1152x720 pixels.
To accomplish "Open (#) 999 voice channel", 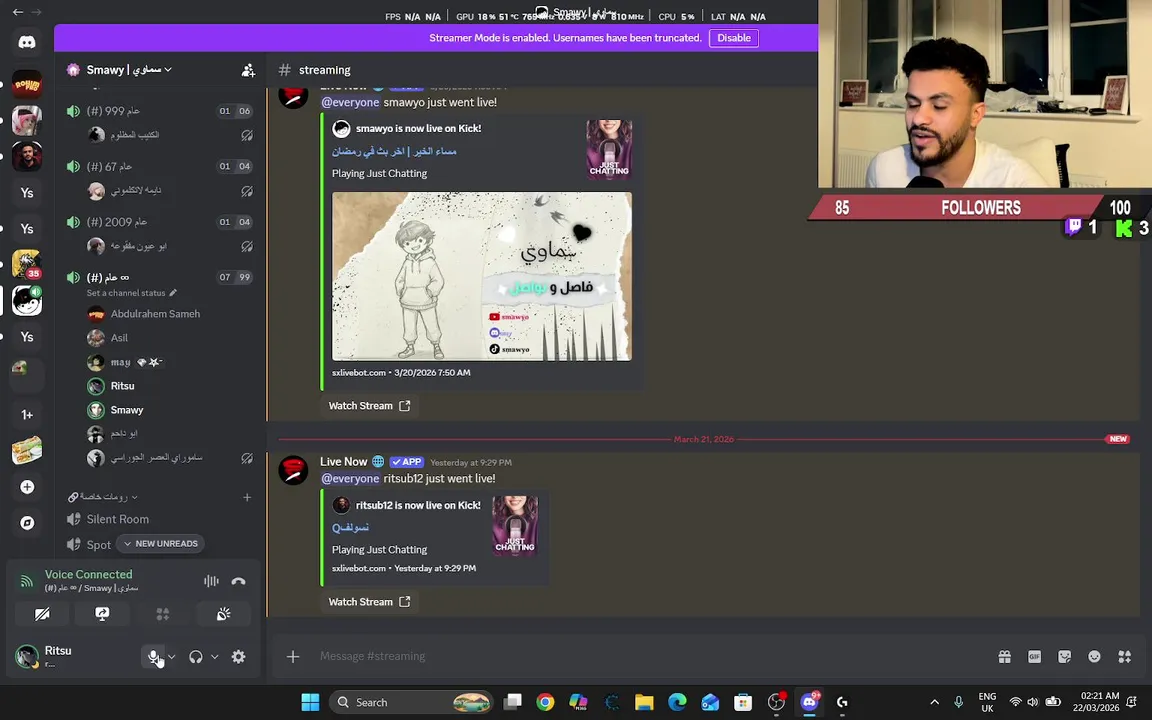I will (x=113, y=111).
